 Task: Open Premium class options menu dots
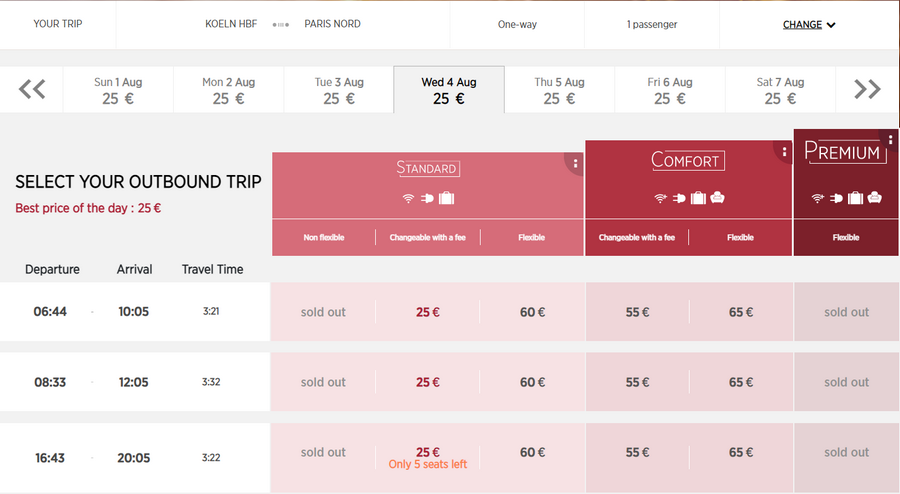point(890,139)
